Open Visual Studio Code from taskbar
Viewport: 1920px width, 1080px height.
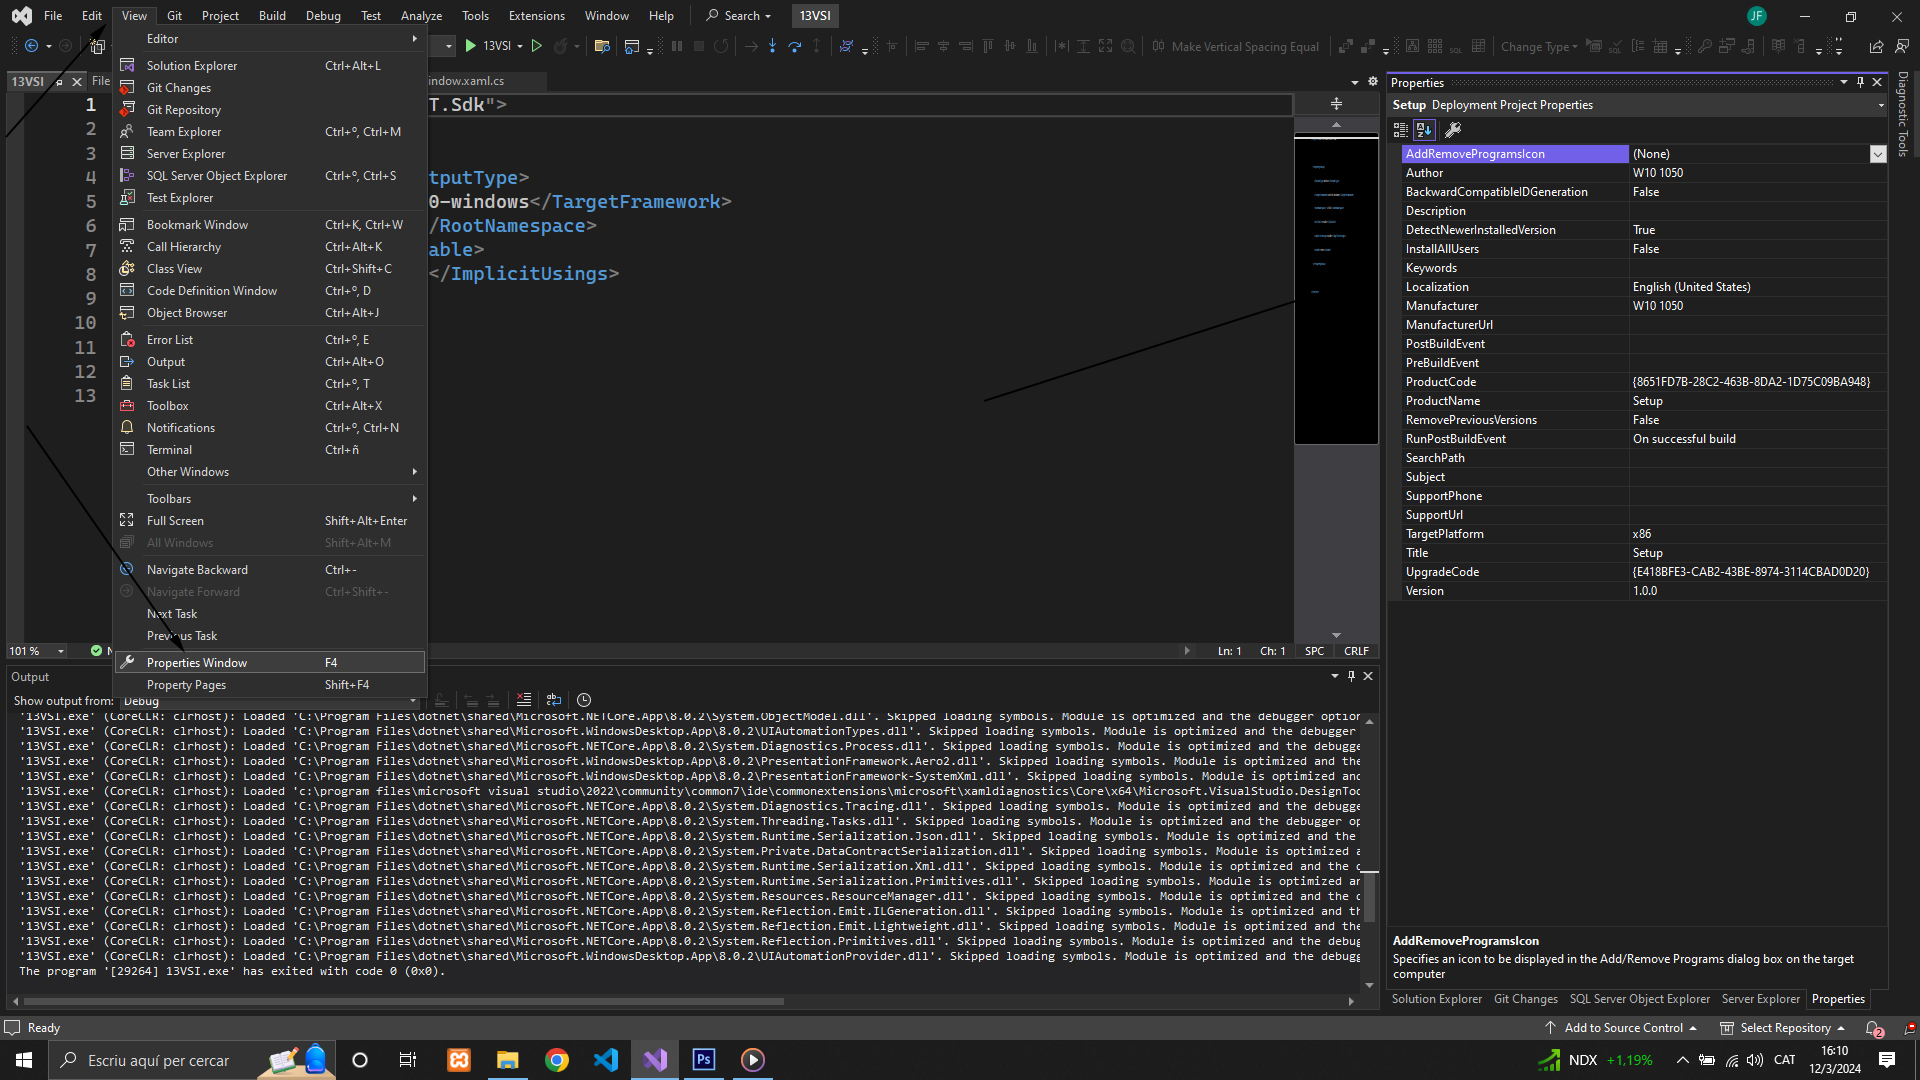(606, 1060)
